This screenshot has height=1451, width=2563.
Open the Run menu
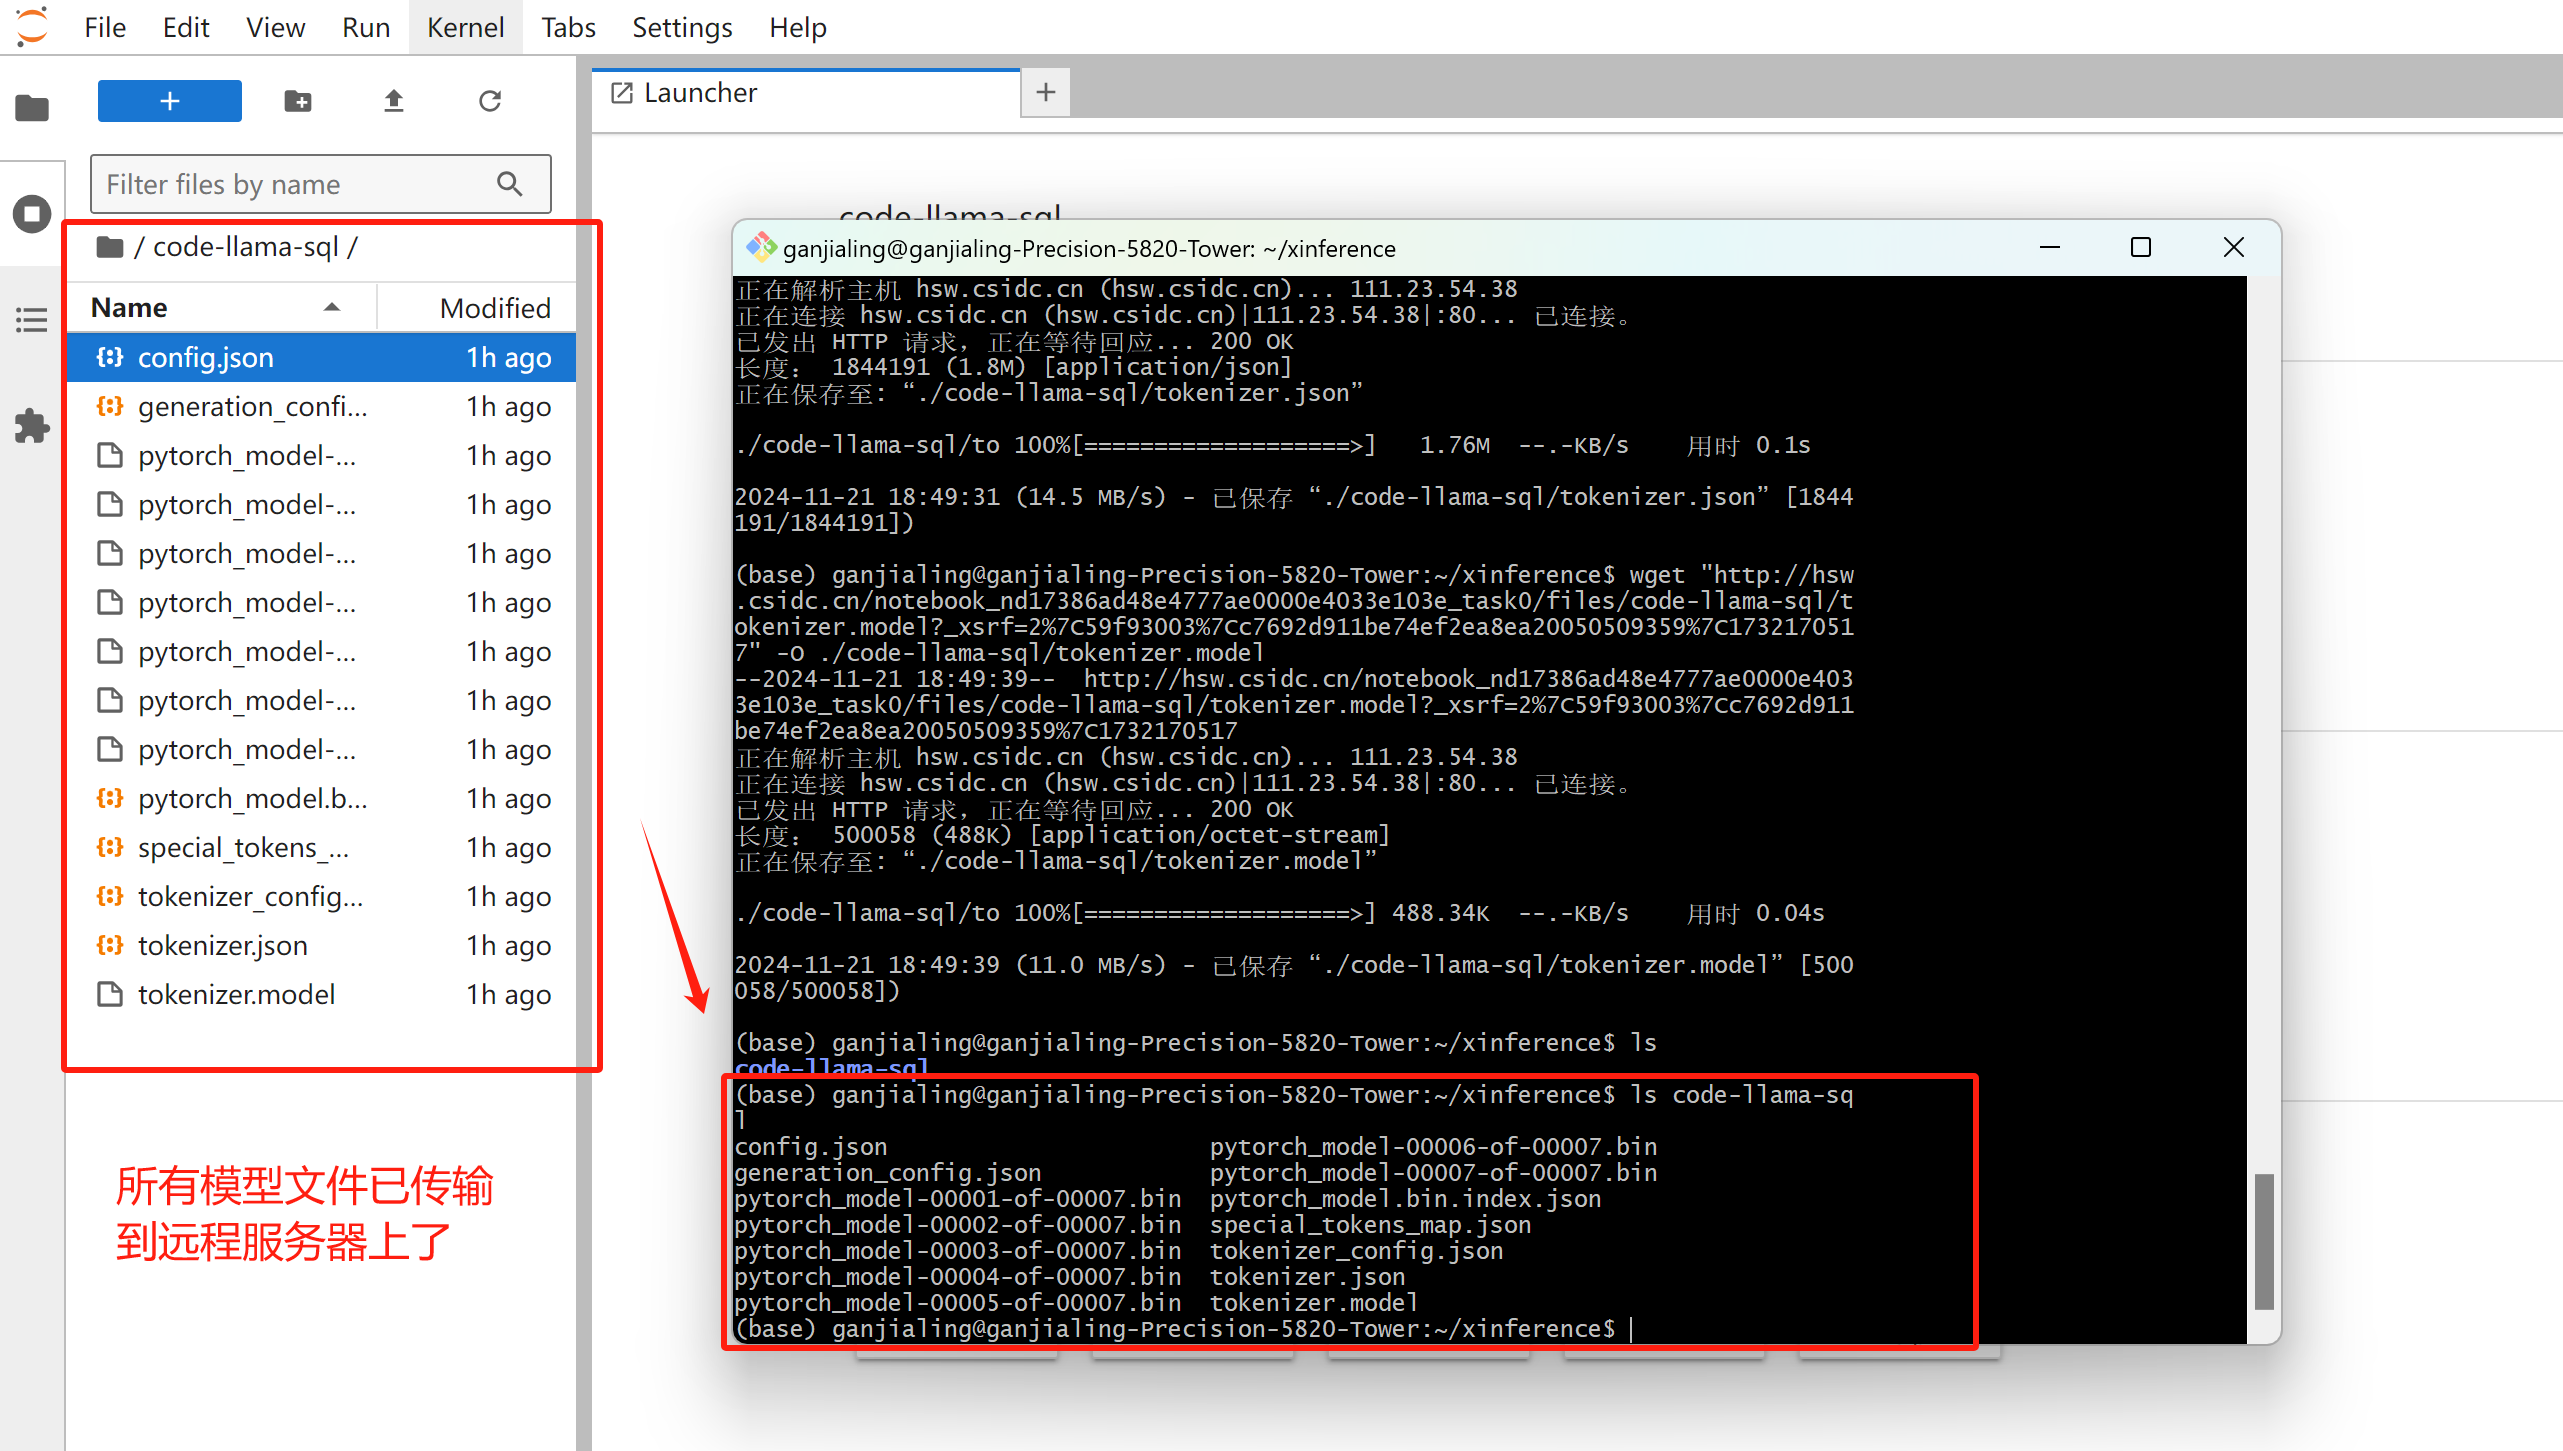(x=366, y=27)
